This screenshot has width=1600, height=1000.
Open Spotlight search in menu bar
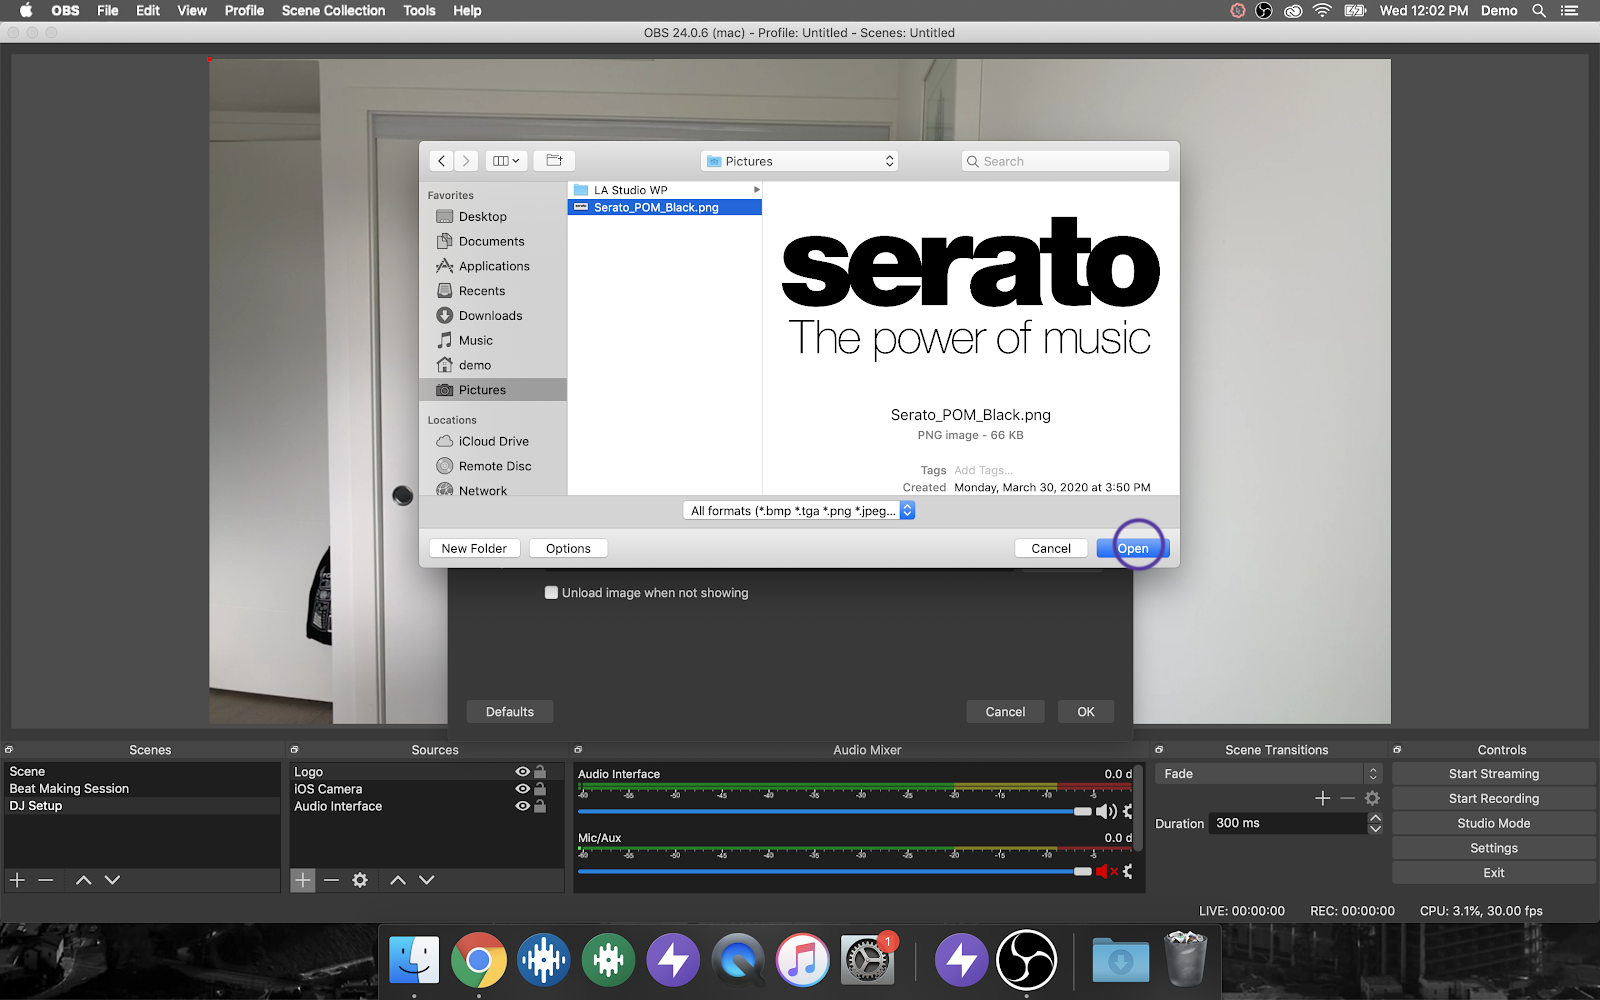[1539, 11]
